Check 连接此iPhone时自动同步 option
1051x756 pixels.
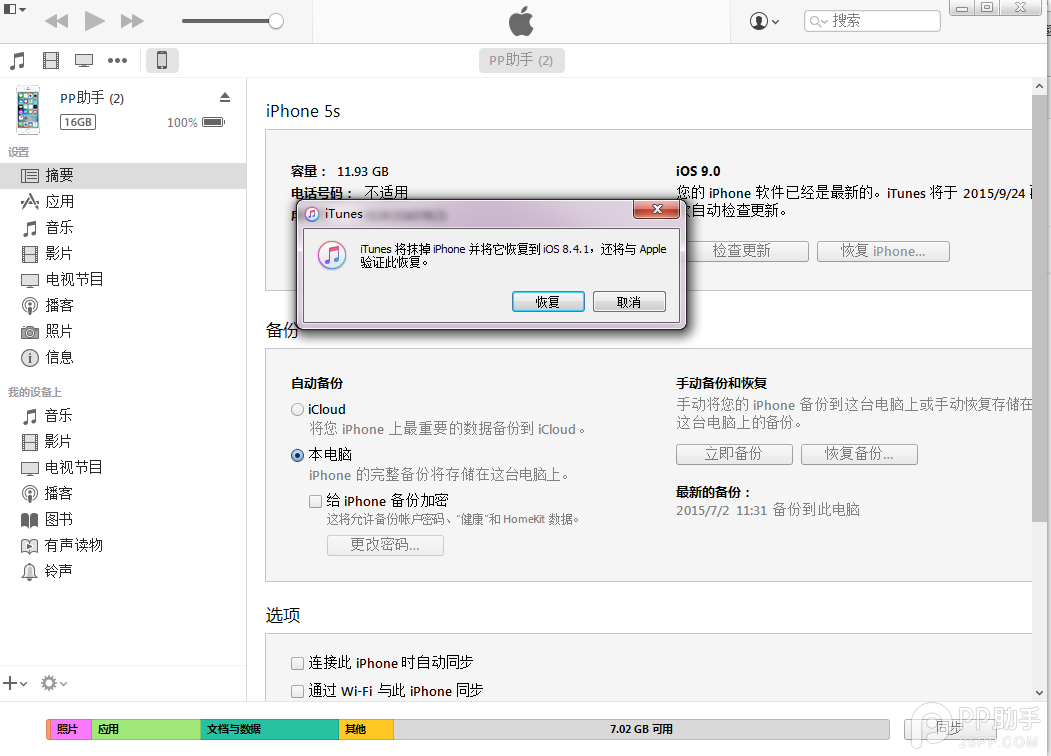(x=297, y=662)
